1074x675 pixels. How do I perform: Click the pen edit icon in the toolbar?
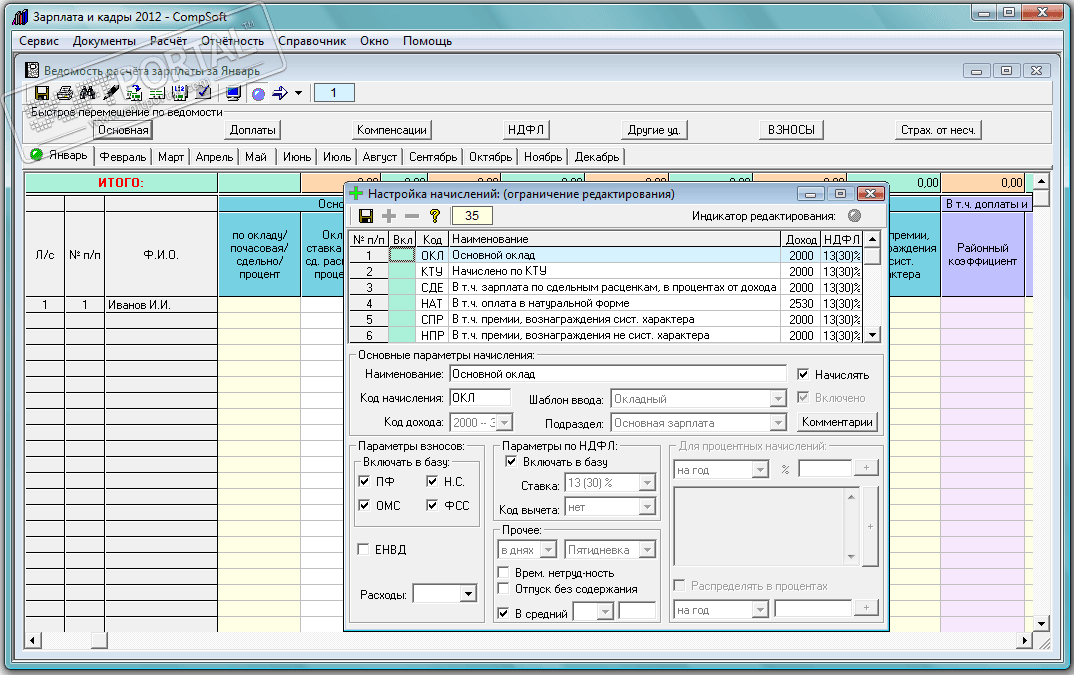[x=111, y=93]
